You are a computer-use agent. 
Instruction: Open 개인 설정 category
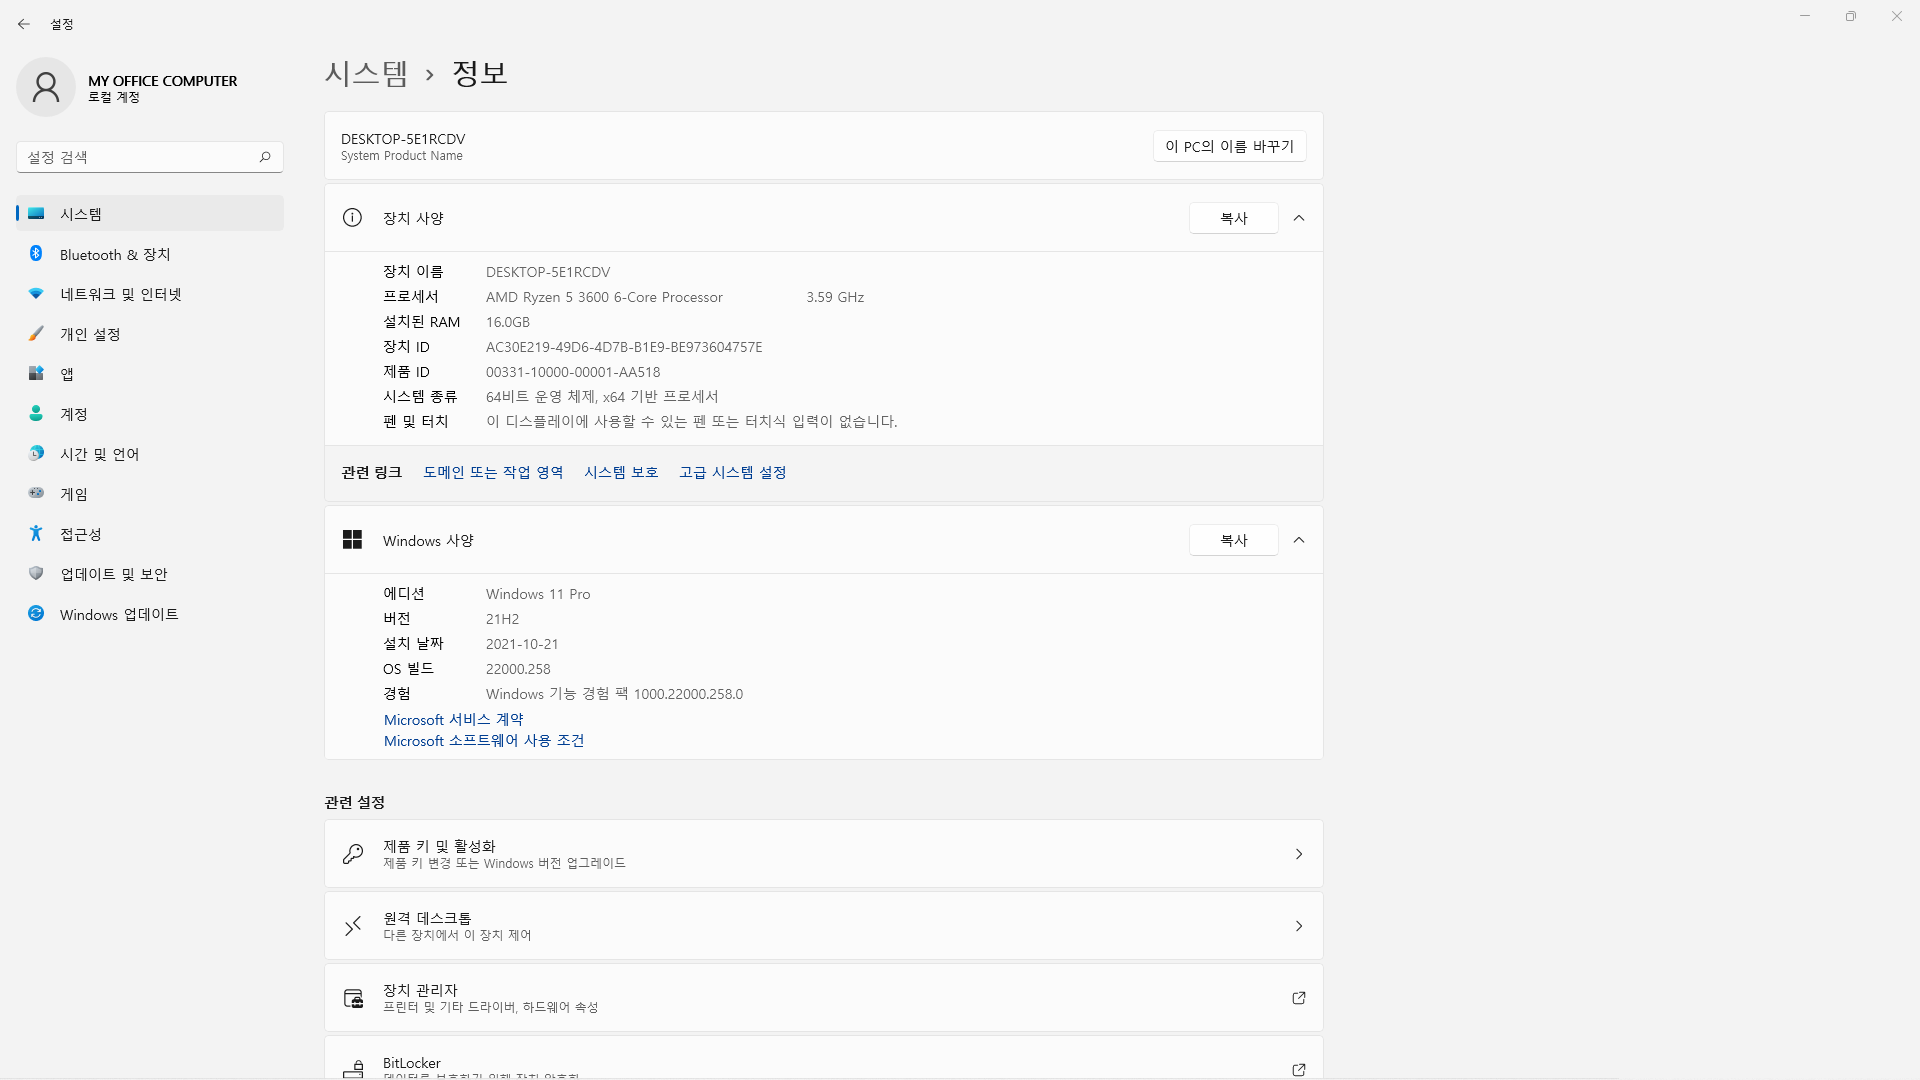[150, 334]
